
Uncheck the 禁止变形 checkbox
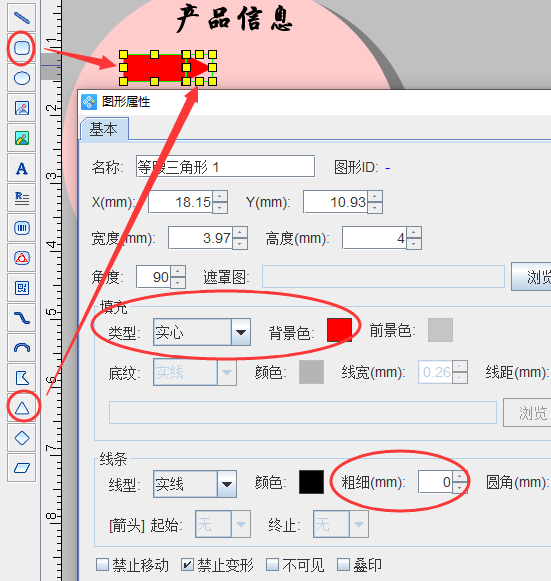pyautogui.click(x=187, y=565)
